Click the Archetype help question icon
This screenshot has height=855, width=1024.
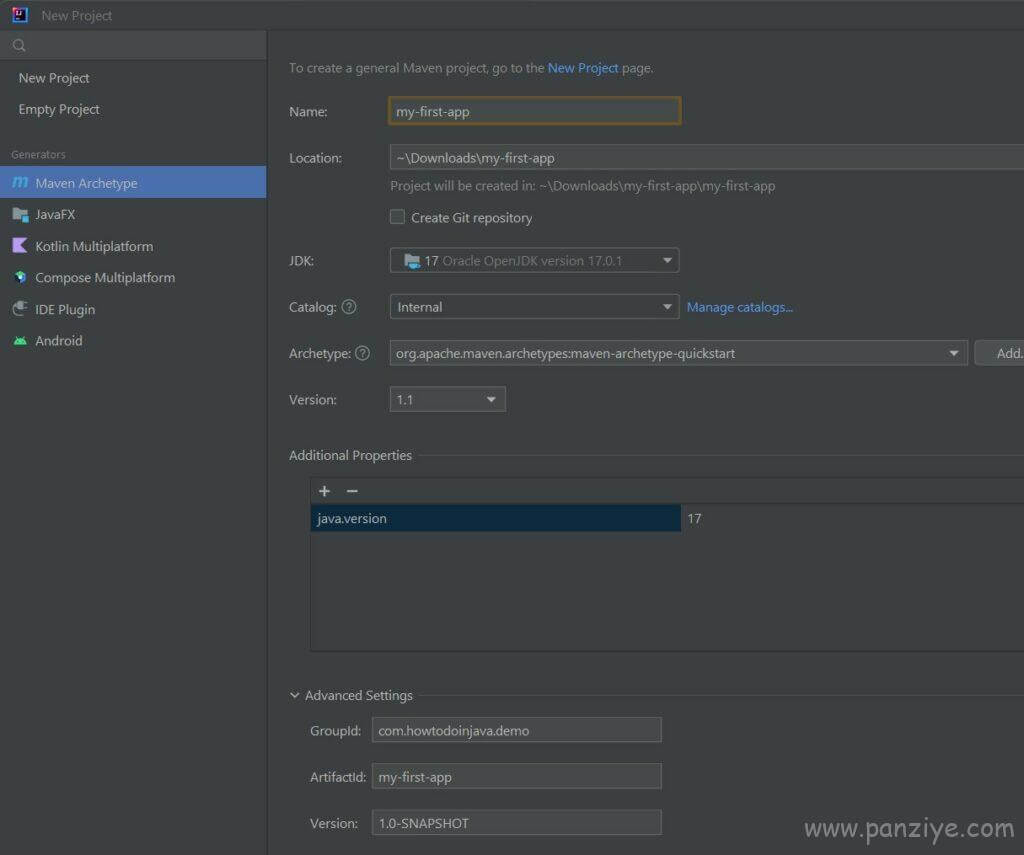coord(362,353)
